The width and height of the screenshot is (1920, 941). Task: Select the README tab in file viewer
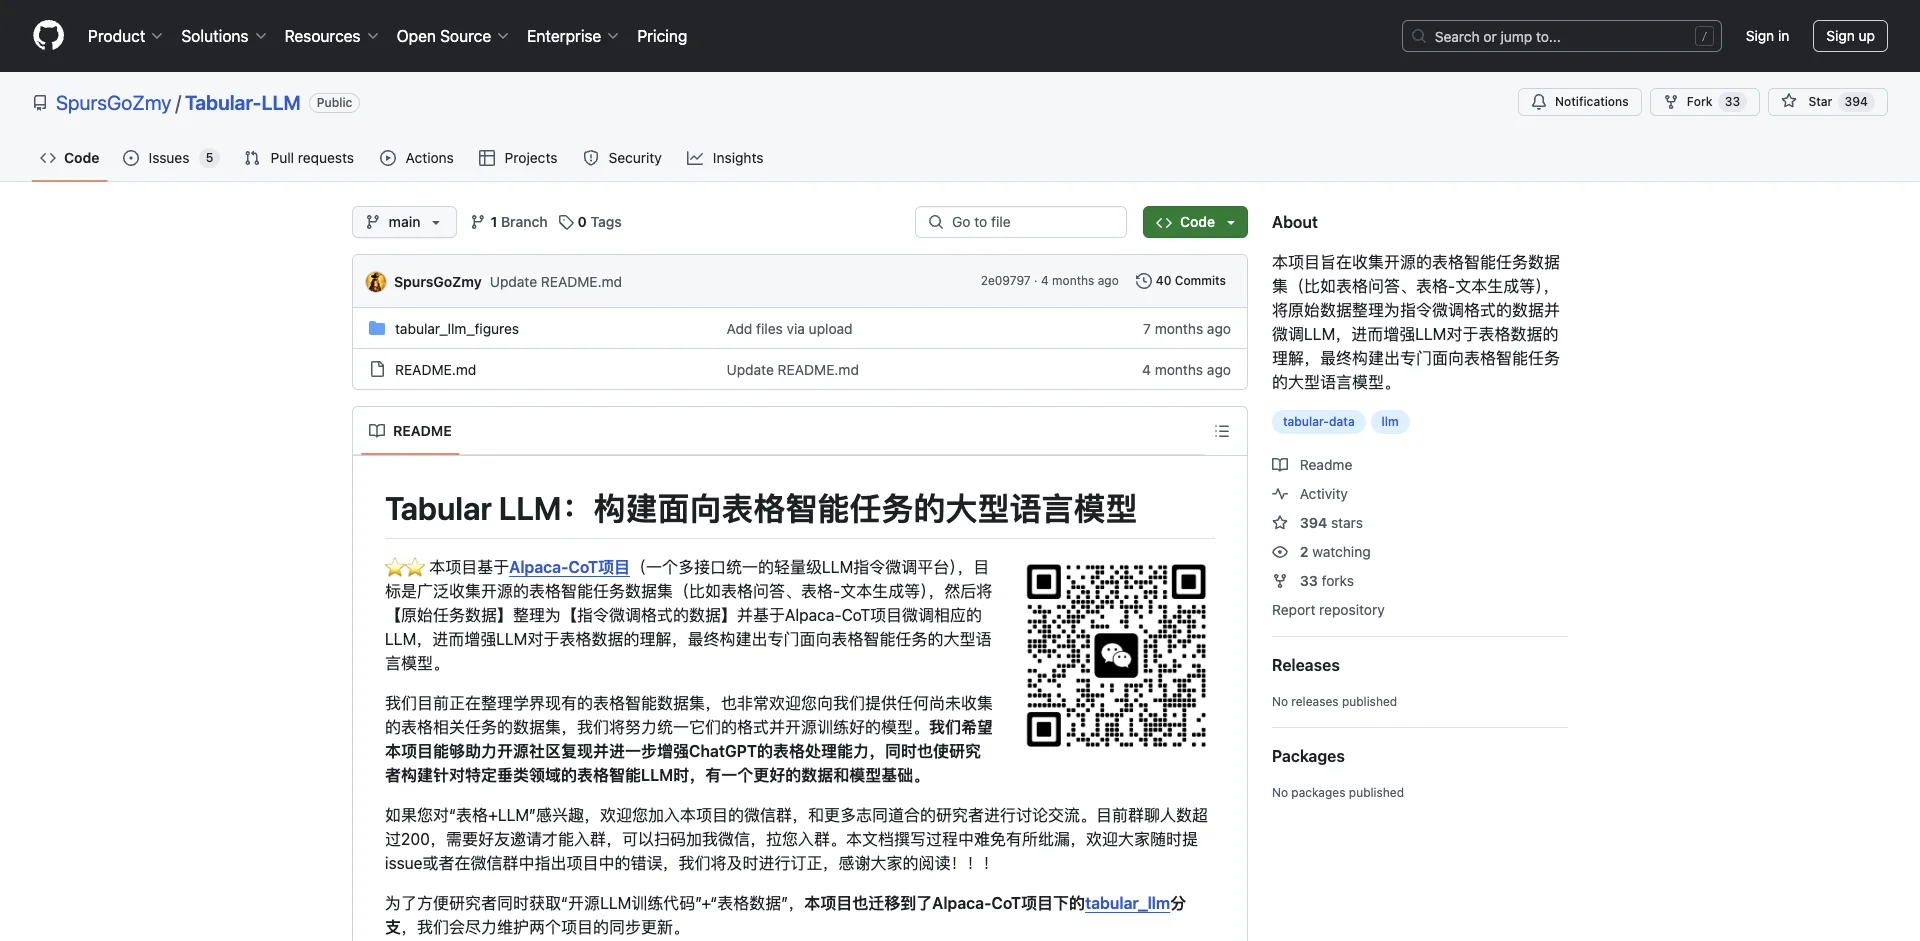click(x=410, y=431)
